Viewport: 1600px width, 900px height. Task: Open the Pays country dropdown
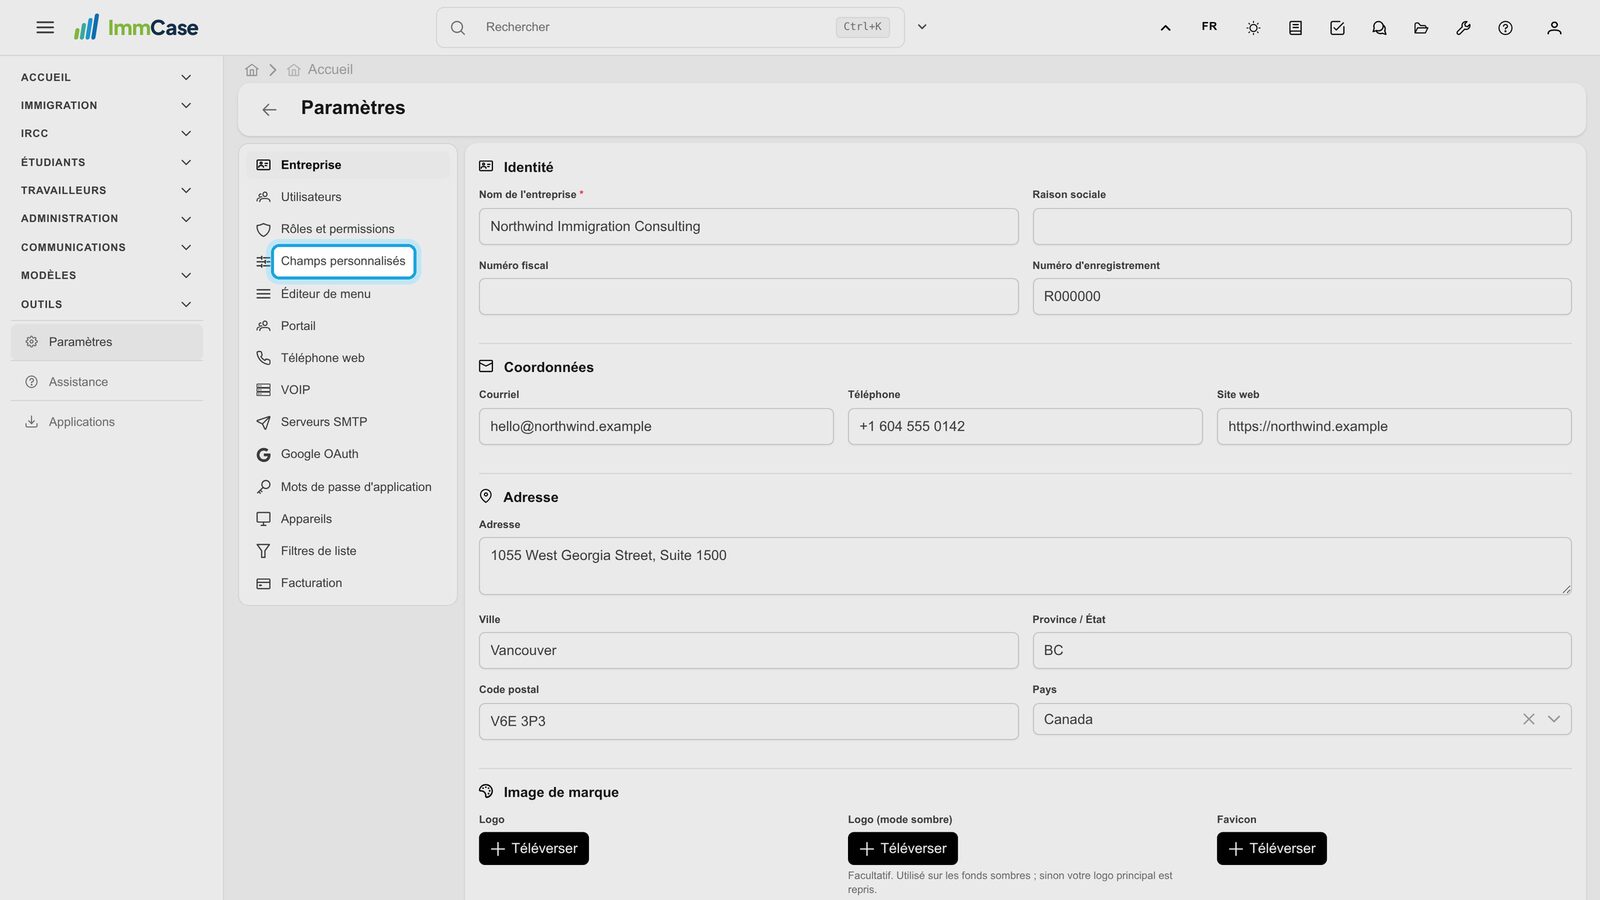pyautogui.click(x=1553, y=719)
